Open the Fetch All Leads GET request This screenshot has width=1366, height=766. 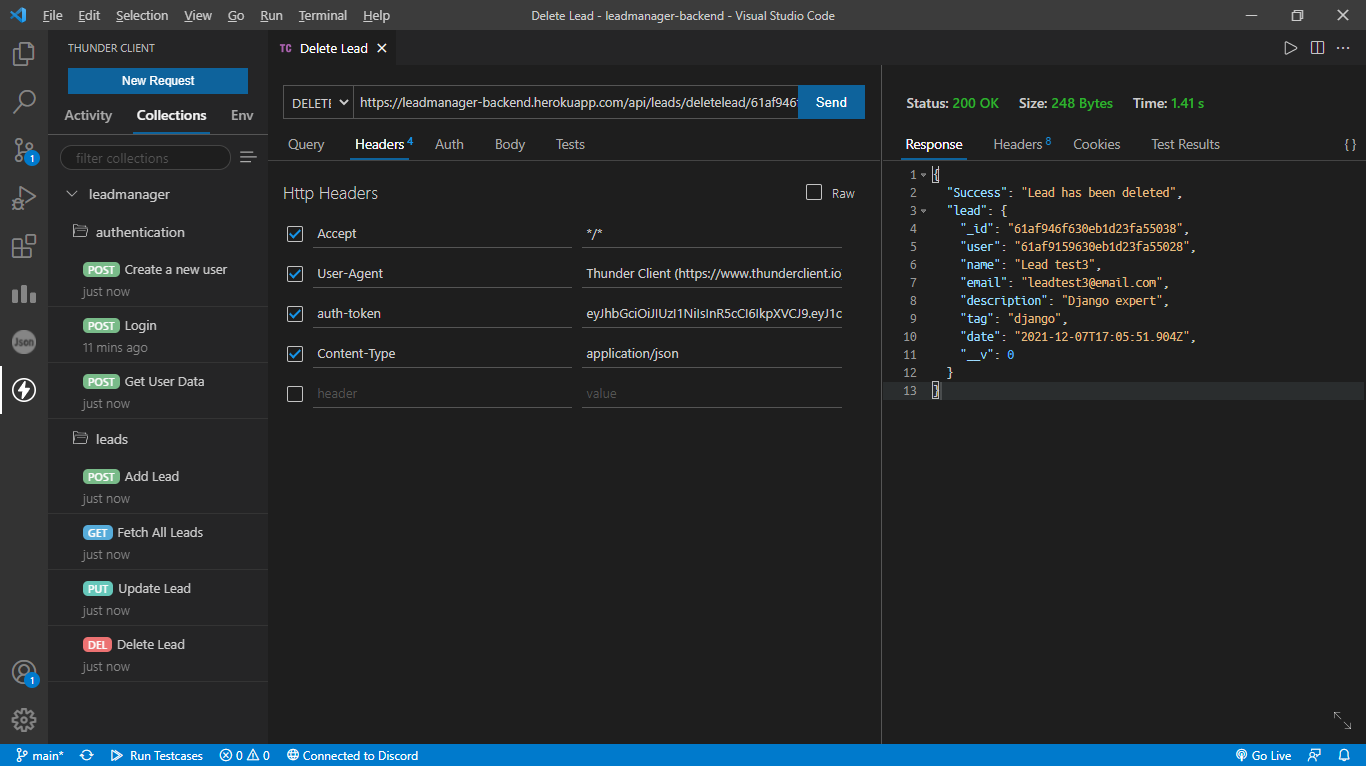[158, 542]
